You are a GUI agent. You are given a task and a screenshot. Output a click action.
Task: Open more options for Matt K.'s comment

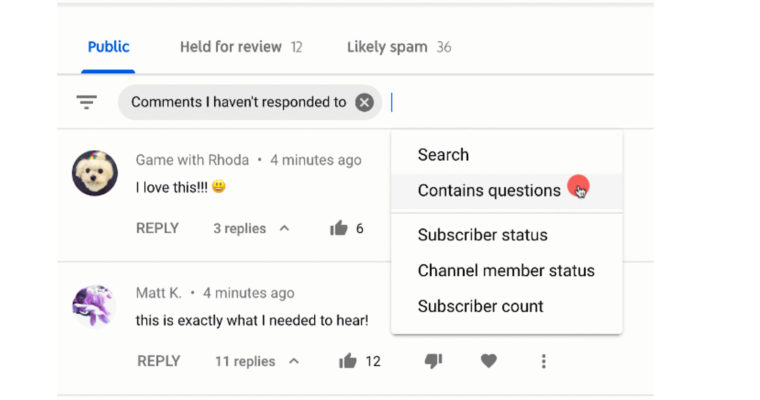(543, 361)
